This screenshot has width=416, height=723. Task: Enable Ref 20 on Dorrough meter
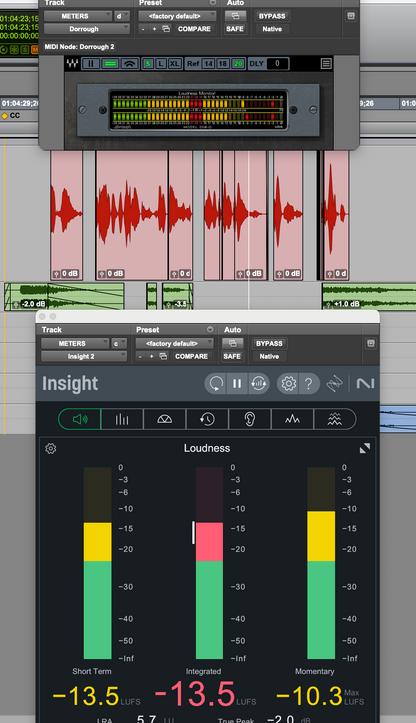(238, 64)
